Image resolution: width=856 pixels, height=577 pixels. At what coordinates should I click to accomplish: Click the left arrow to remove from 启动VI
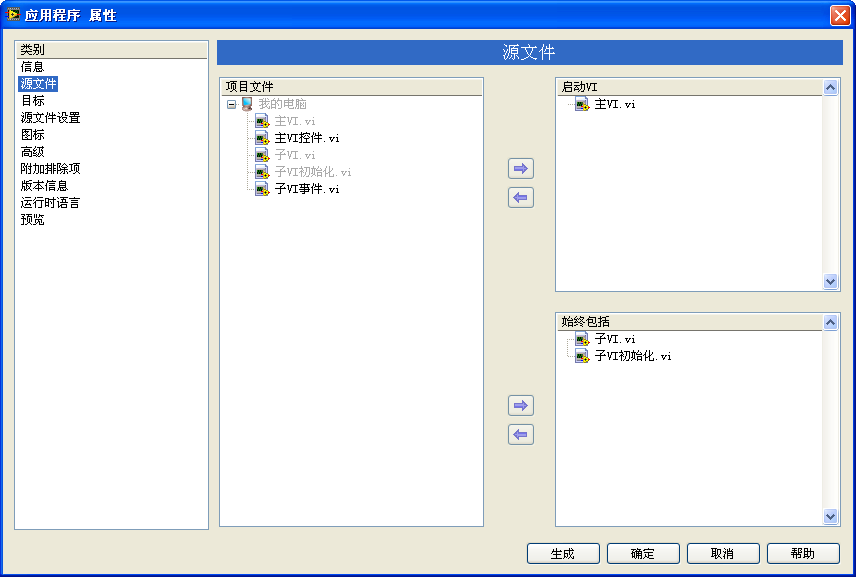[x=520, y=198]
